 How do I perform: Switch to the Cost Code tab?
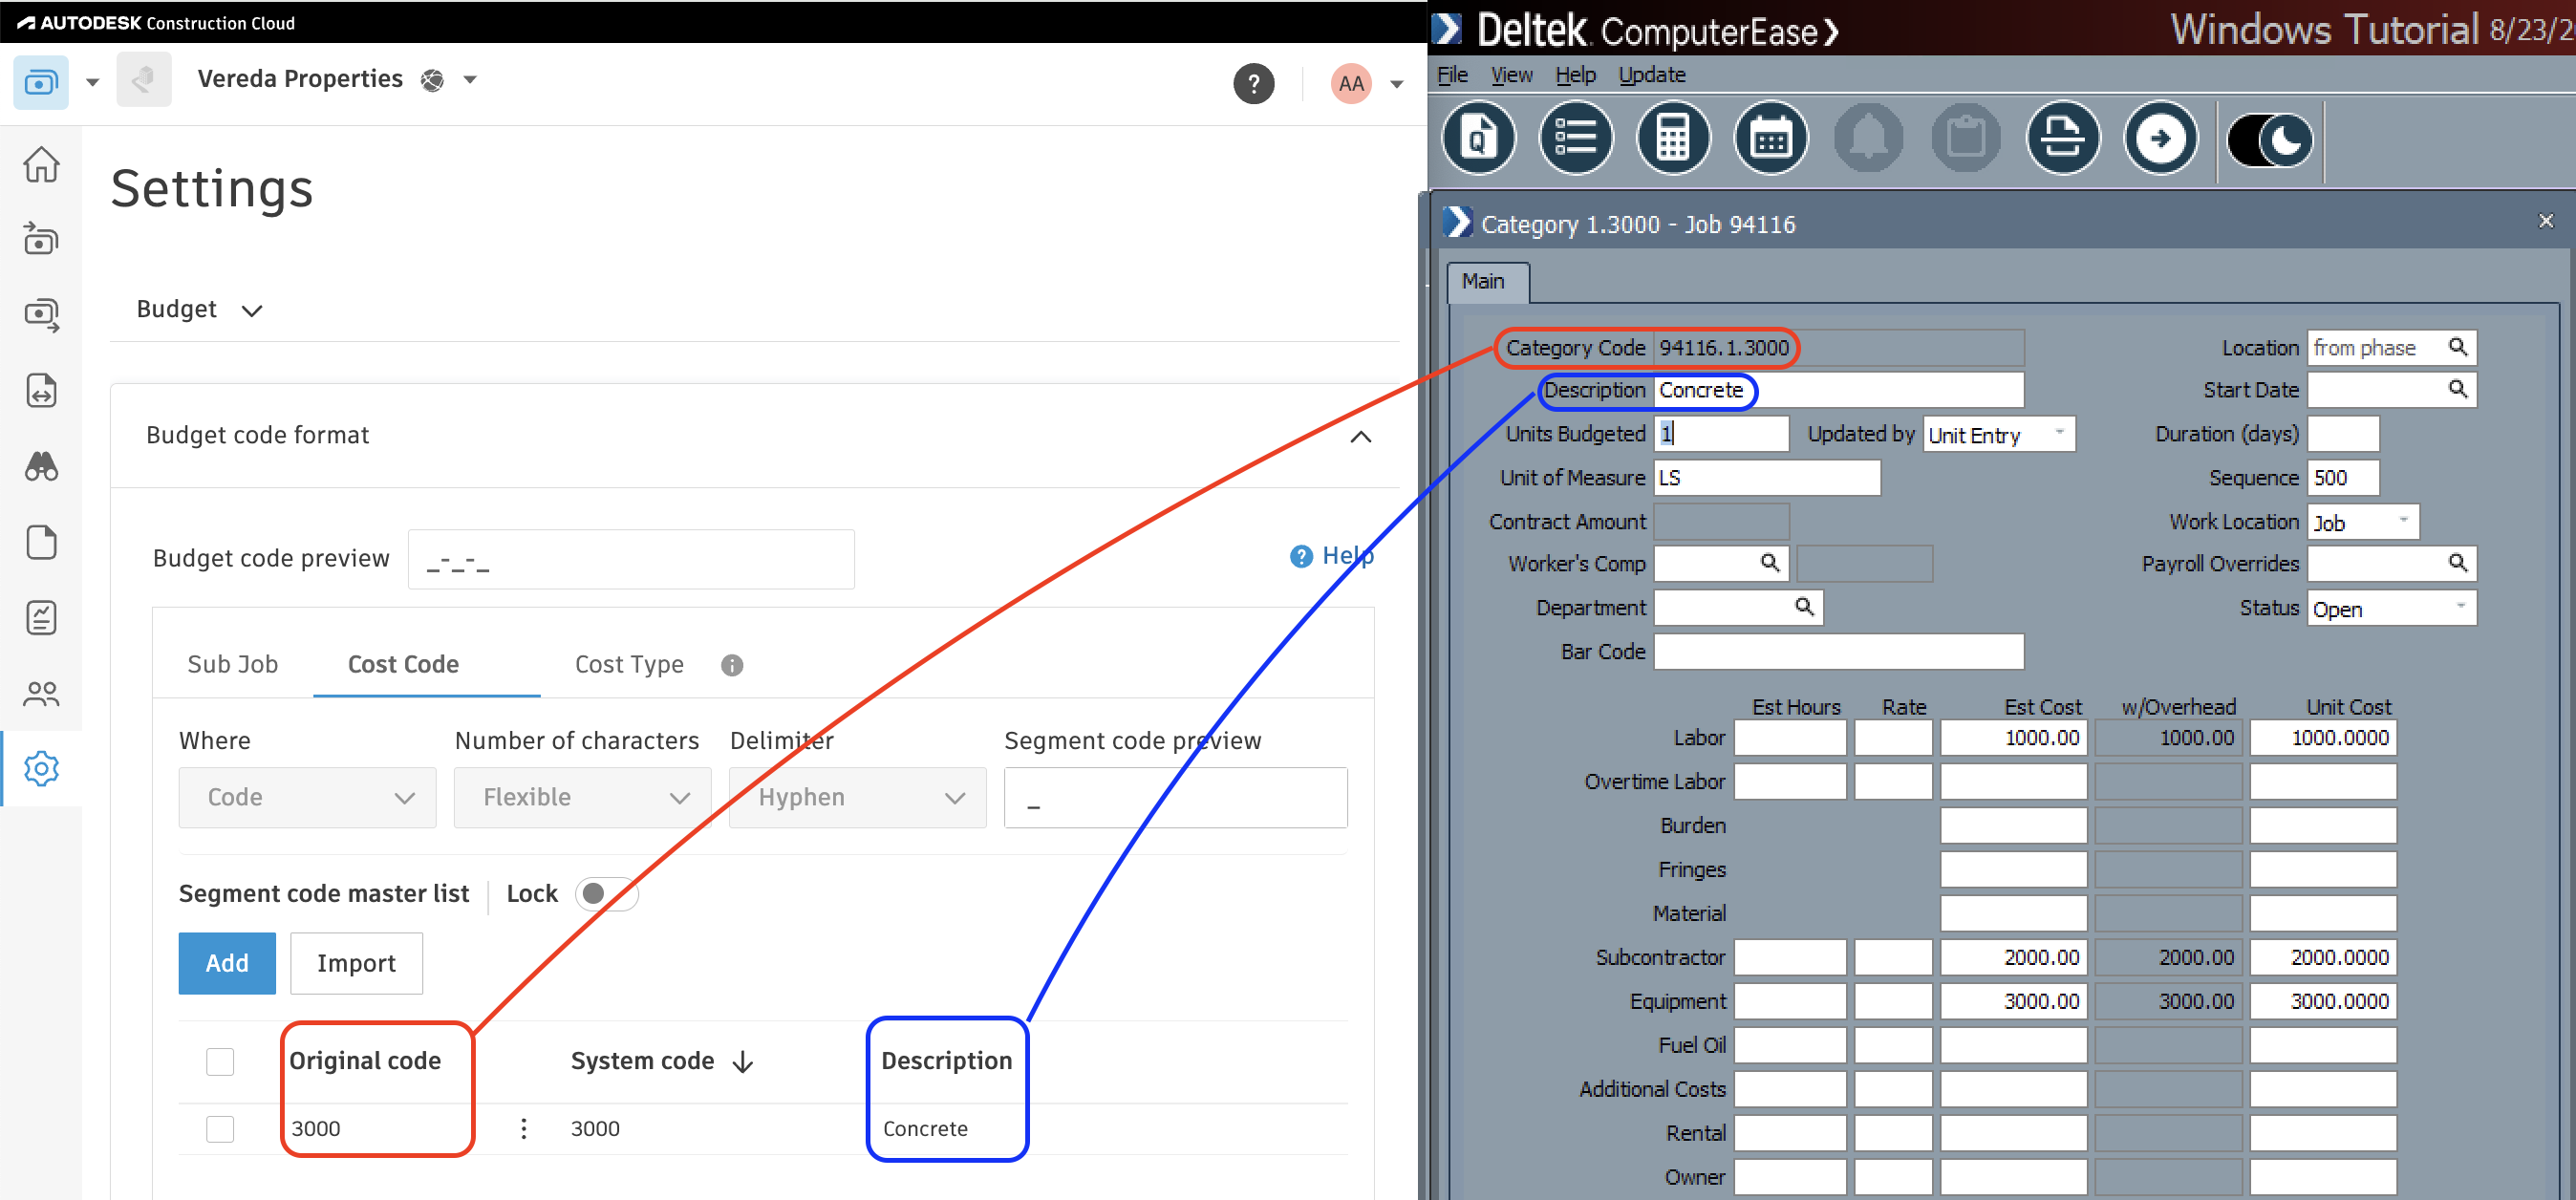click(x=403, y=665)
